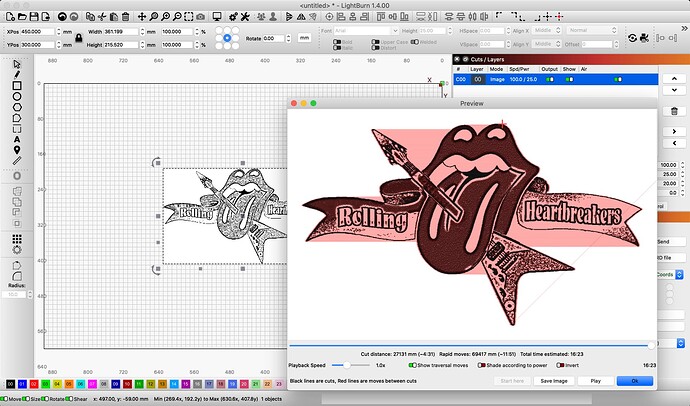Open the Circular Array gear tool
Image resolution: width=690 pixels, height=406 pixels.
[17, 250]
